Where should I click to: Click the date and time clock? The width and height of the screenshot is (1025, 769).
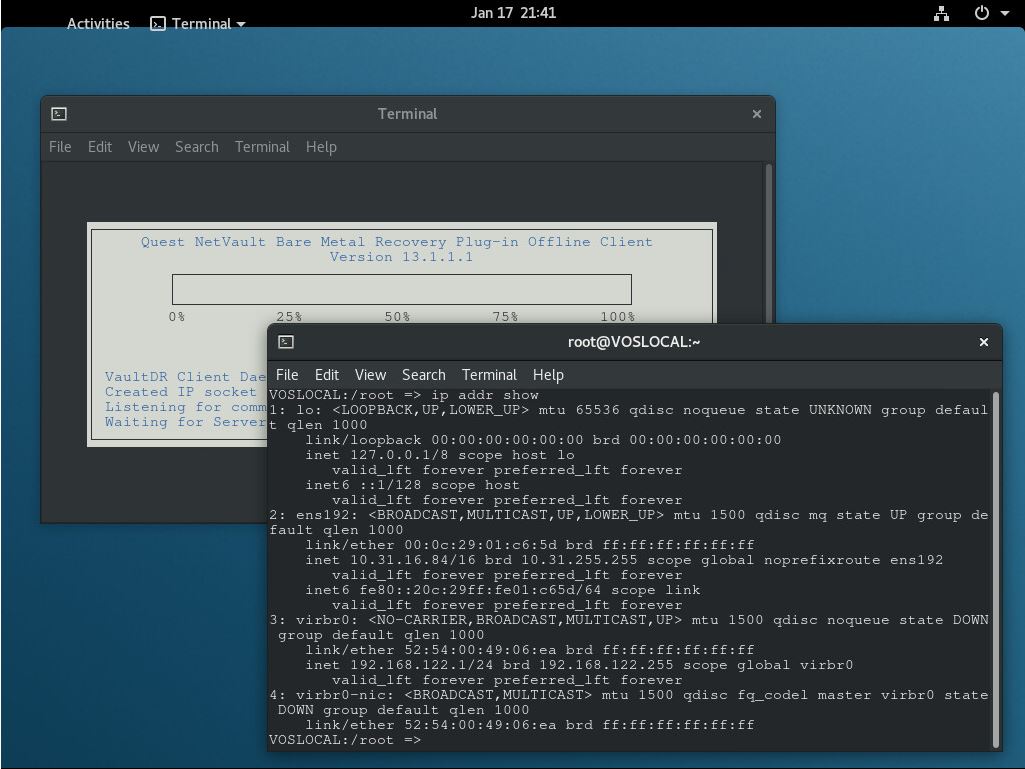click(513, 12)
